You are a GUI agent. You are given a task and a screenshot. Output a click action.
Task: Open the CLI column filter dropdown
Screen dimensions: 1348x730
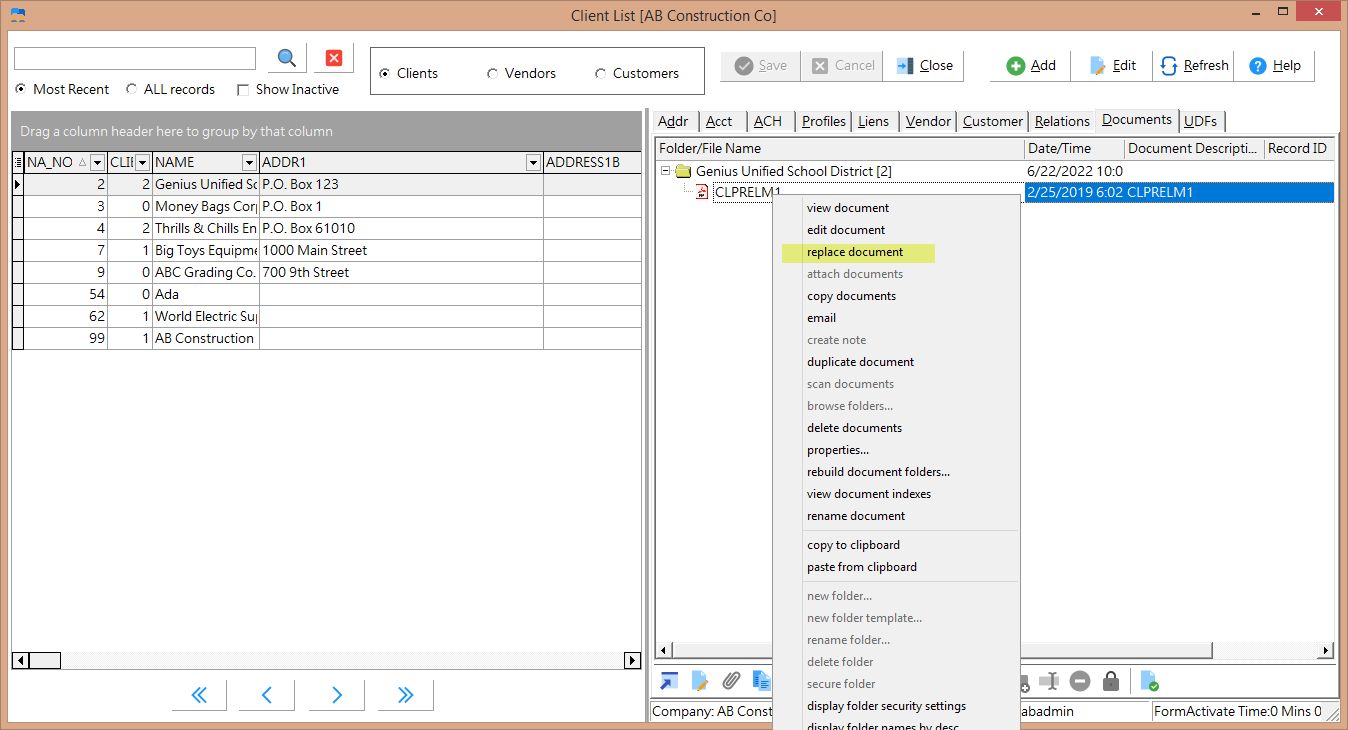click(x=142, y=162)
